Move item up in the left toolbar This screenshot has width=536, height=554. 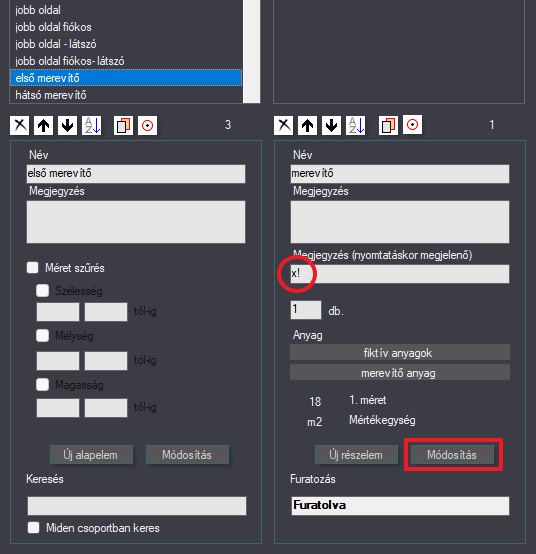point(43,125)
